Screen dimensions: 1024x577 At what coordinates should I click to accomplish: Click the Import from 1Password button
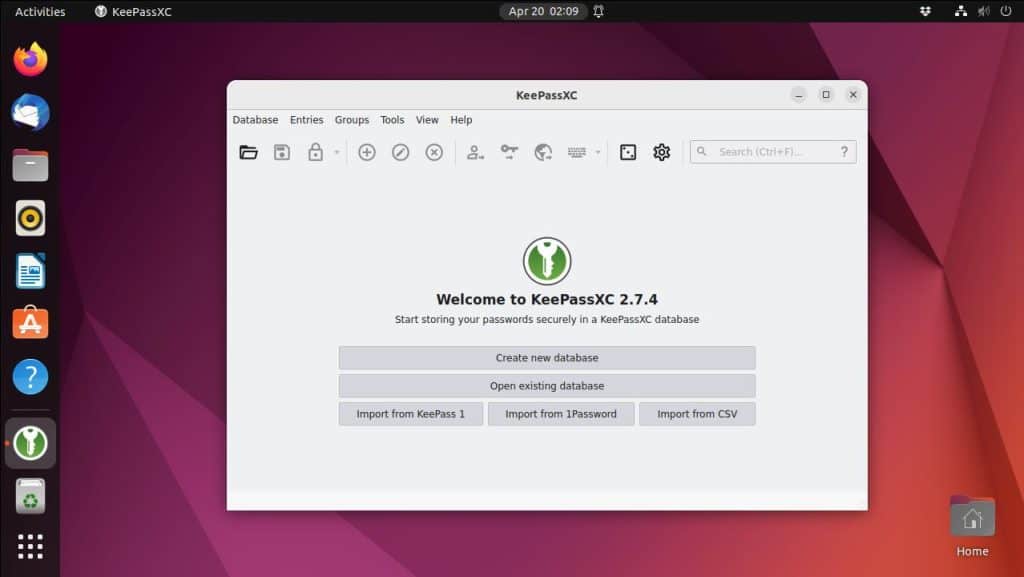[x=561, y=413]
